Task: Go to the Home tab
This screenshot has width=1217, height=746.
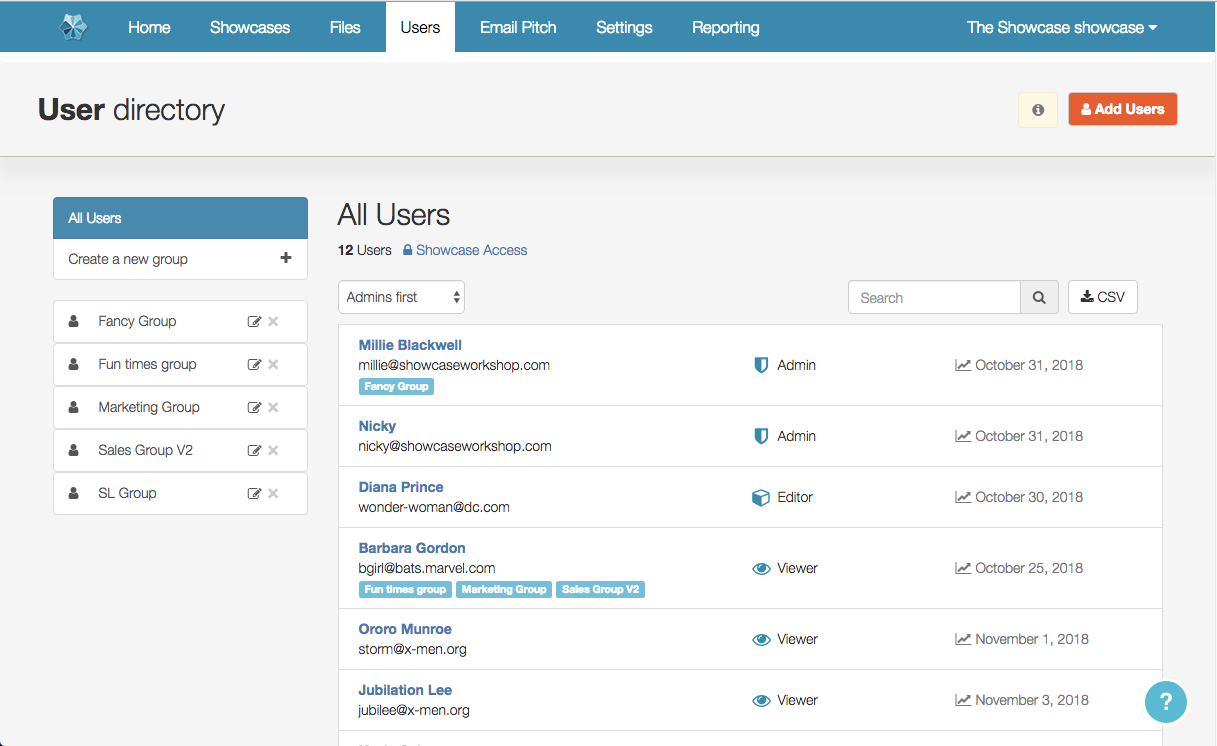Action: pos(149,27)
